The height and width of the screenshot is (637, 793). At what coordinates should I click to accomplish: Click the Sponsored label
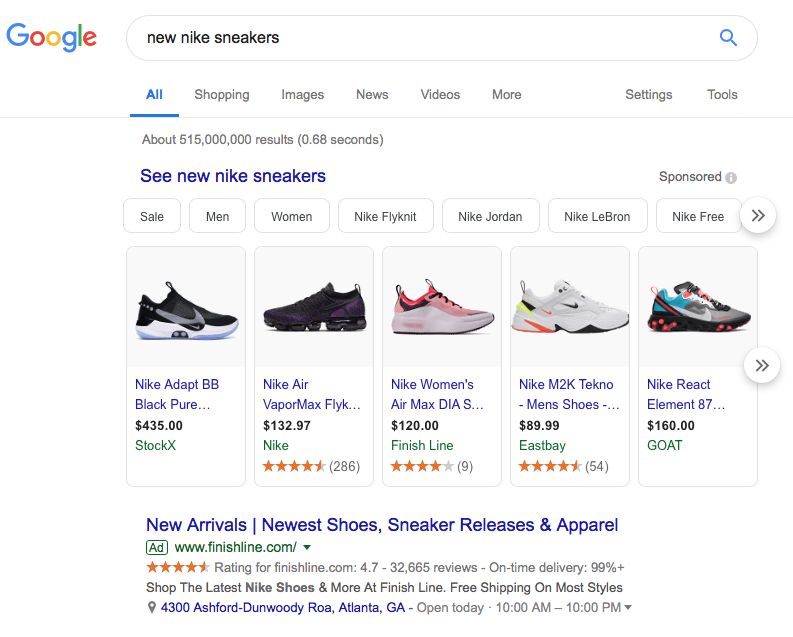pos(690,176)
